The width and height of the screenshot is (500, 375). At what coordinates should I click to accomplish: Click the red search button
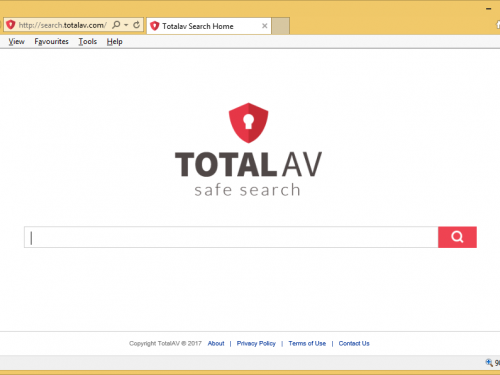pyautogui.click(x=457, y=237)
